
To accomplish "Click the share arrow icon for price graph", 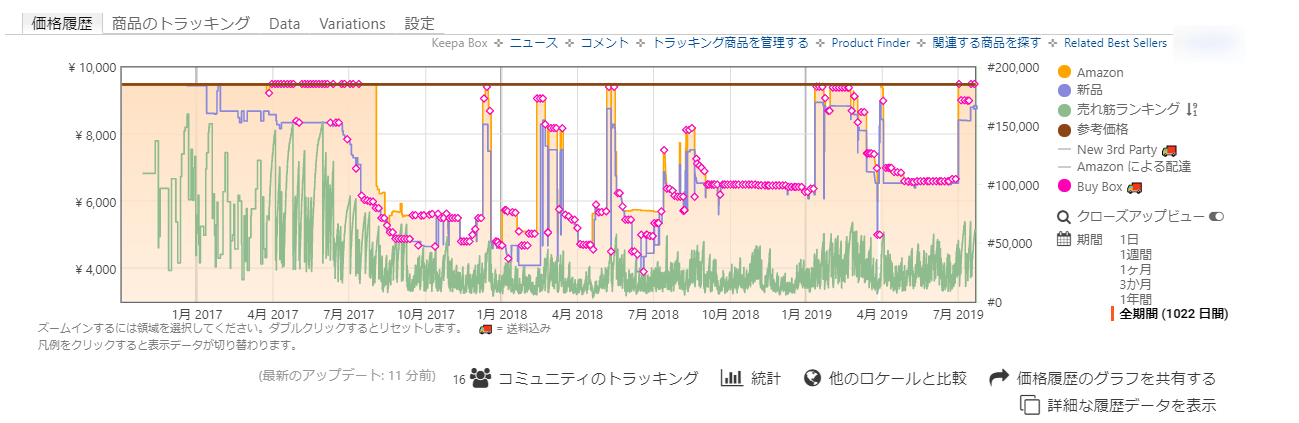I will coord(998,378).
